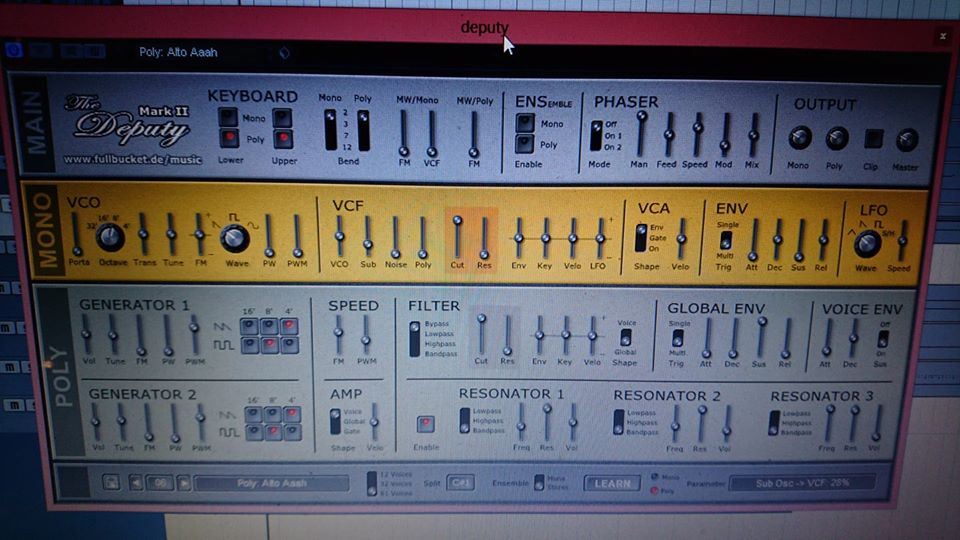Click the LEARN button

click(x=612, y=484)
